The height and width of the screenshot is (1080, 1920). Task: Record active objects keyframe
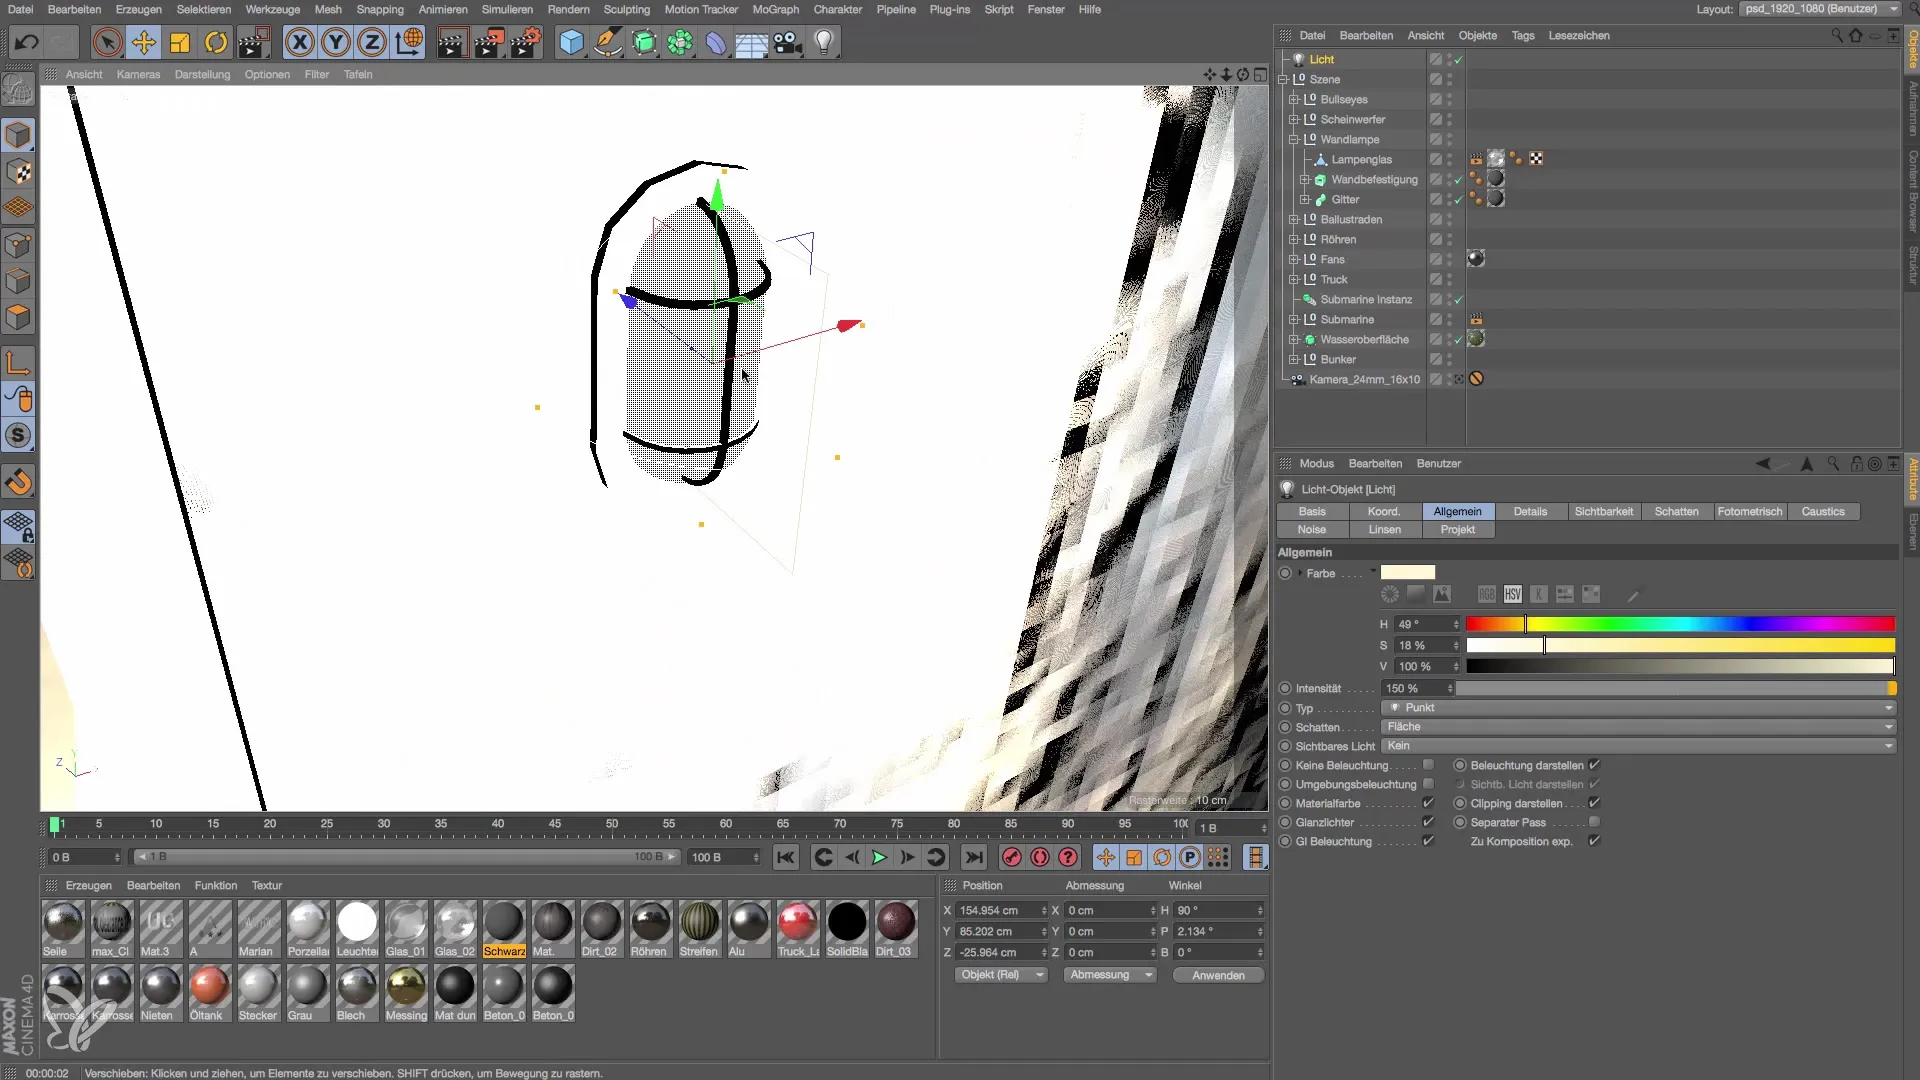pyautogui.click(x=1012, y=857)
